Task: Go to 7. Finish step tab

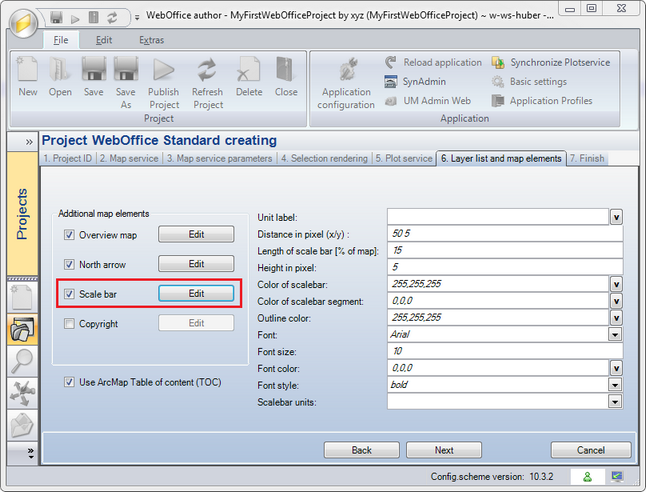Action: click(587, 158)
